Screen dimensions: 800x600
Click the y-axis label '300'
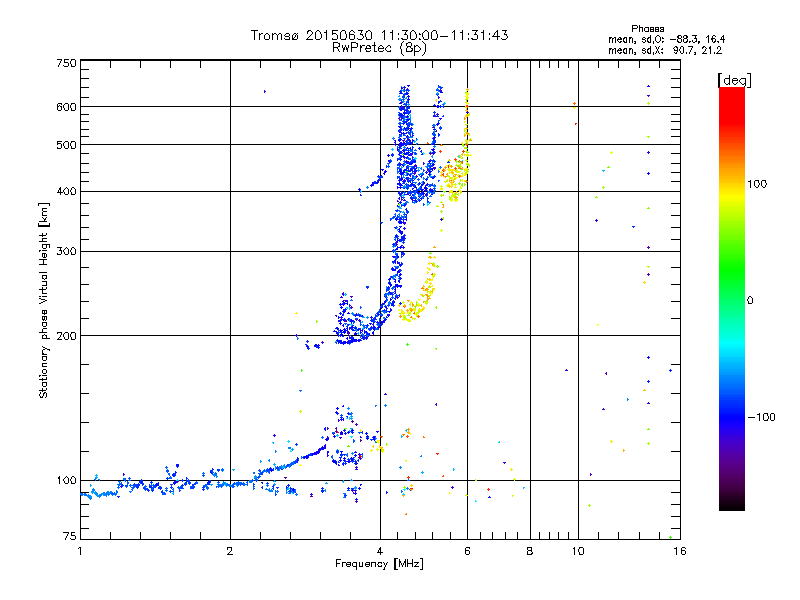[x=66, y=251]
